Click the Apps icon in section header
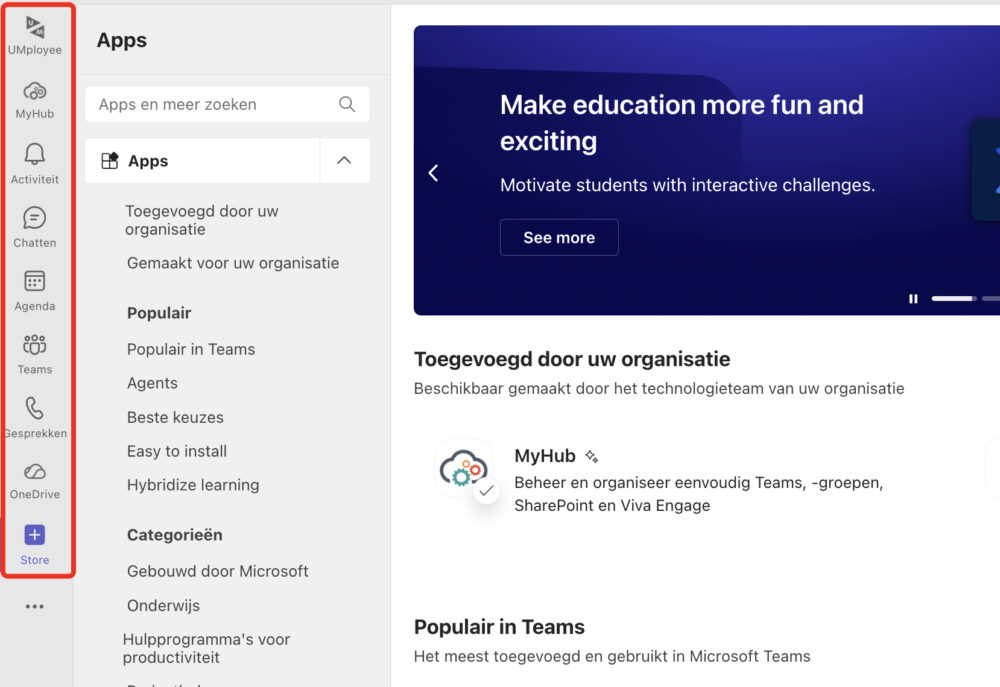Image resolution: width=1000 pixels, height=687 pixels. (x=110, y=160)
